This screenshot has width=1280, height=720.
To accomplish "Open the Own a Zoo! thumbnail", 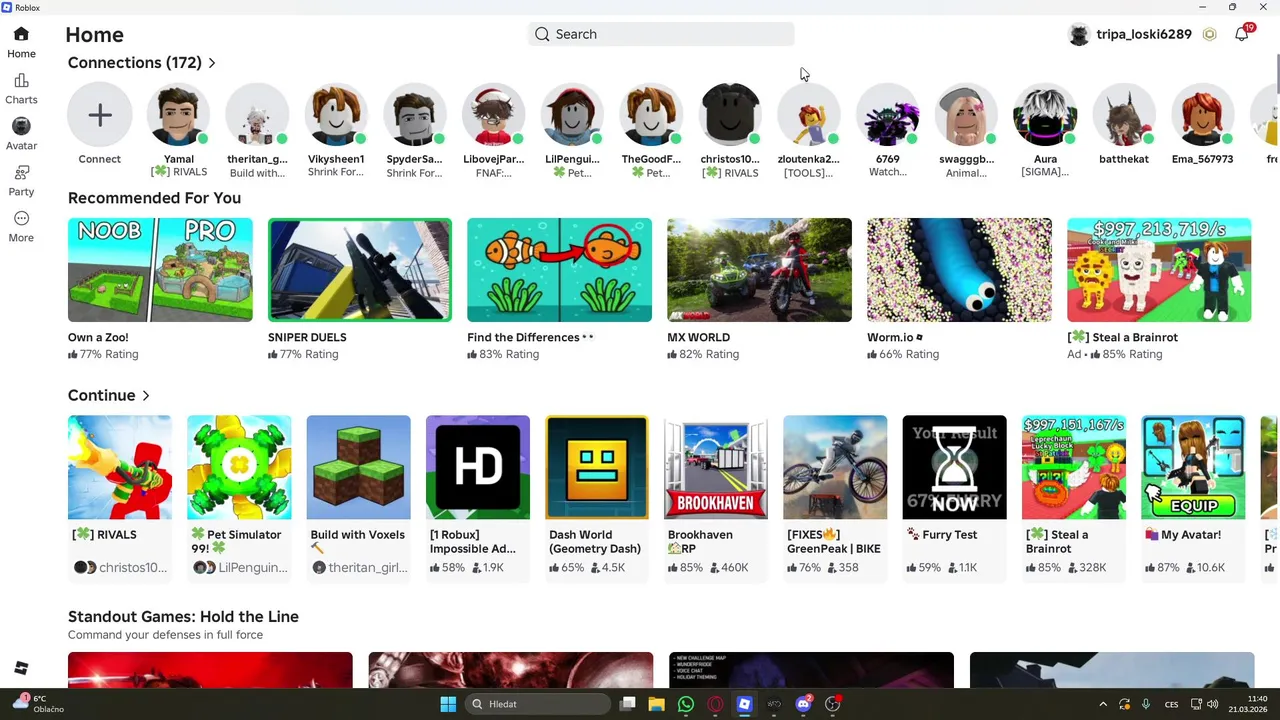I will [x=160, y=270].
